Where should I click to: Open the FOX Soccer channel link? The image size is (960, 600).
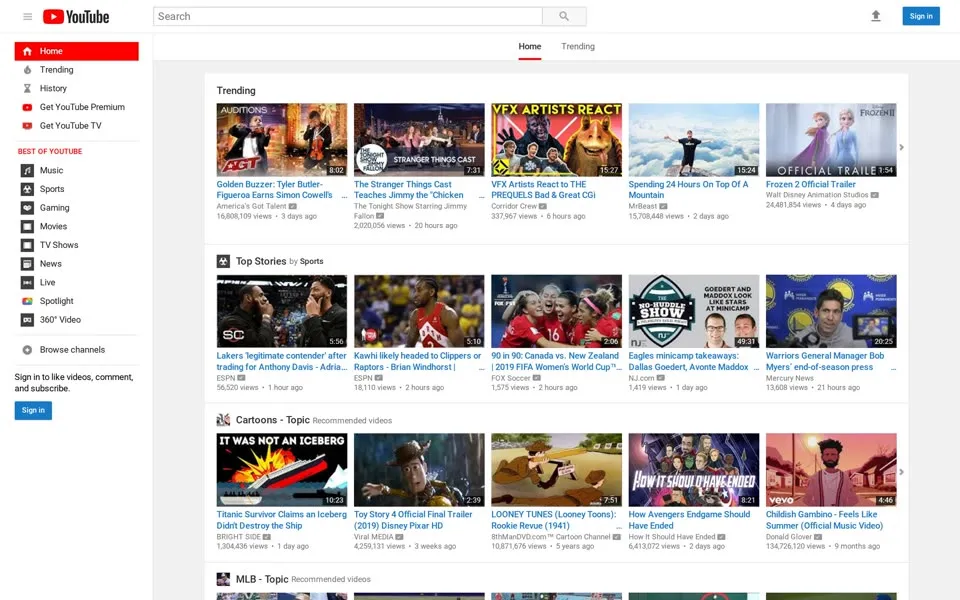click(511, 378)
